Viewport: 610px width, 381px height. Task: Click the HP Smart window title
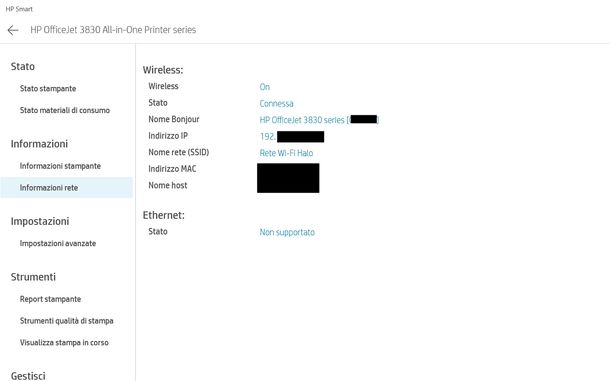19,9
